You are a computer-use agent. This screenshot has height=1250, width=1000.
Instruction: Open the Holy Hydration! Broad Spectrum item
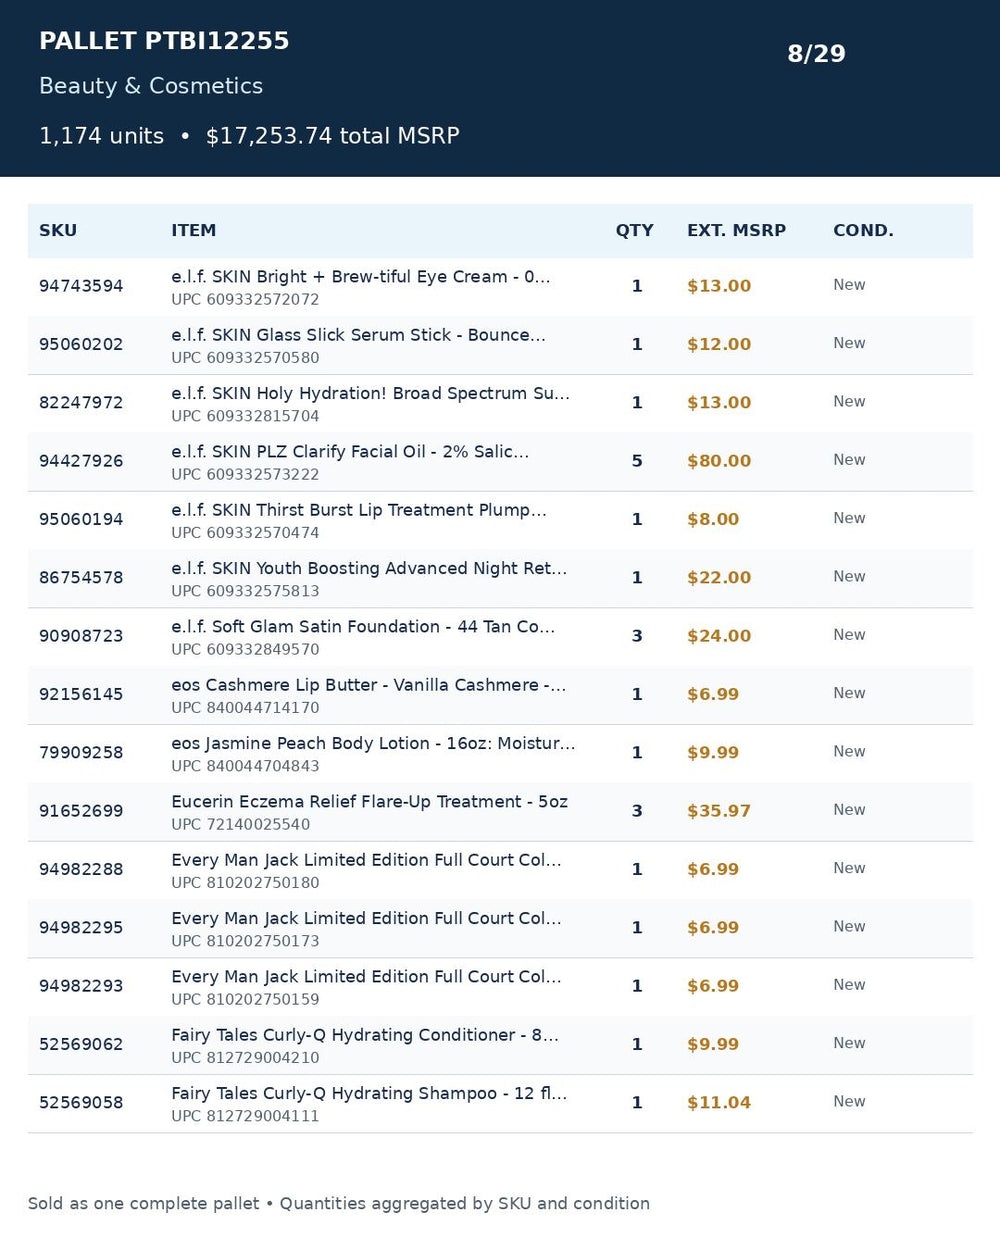(370, 393)
